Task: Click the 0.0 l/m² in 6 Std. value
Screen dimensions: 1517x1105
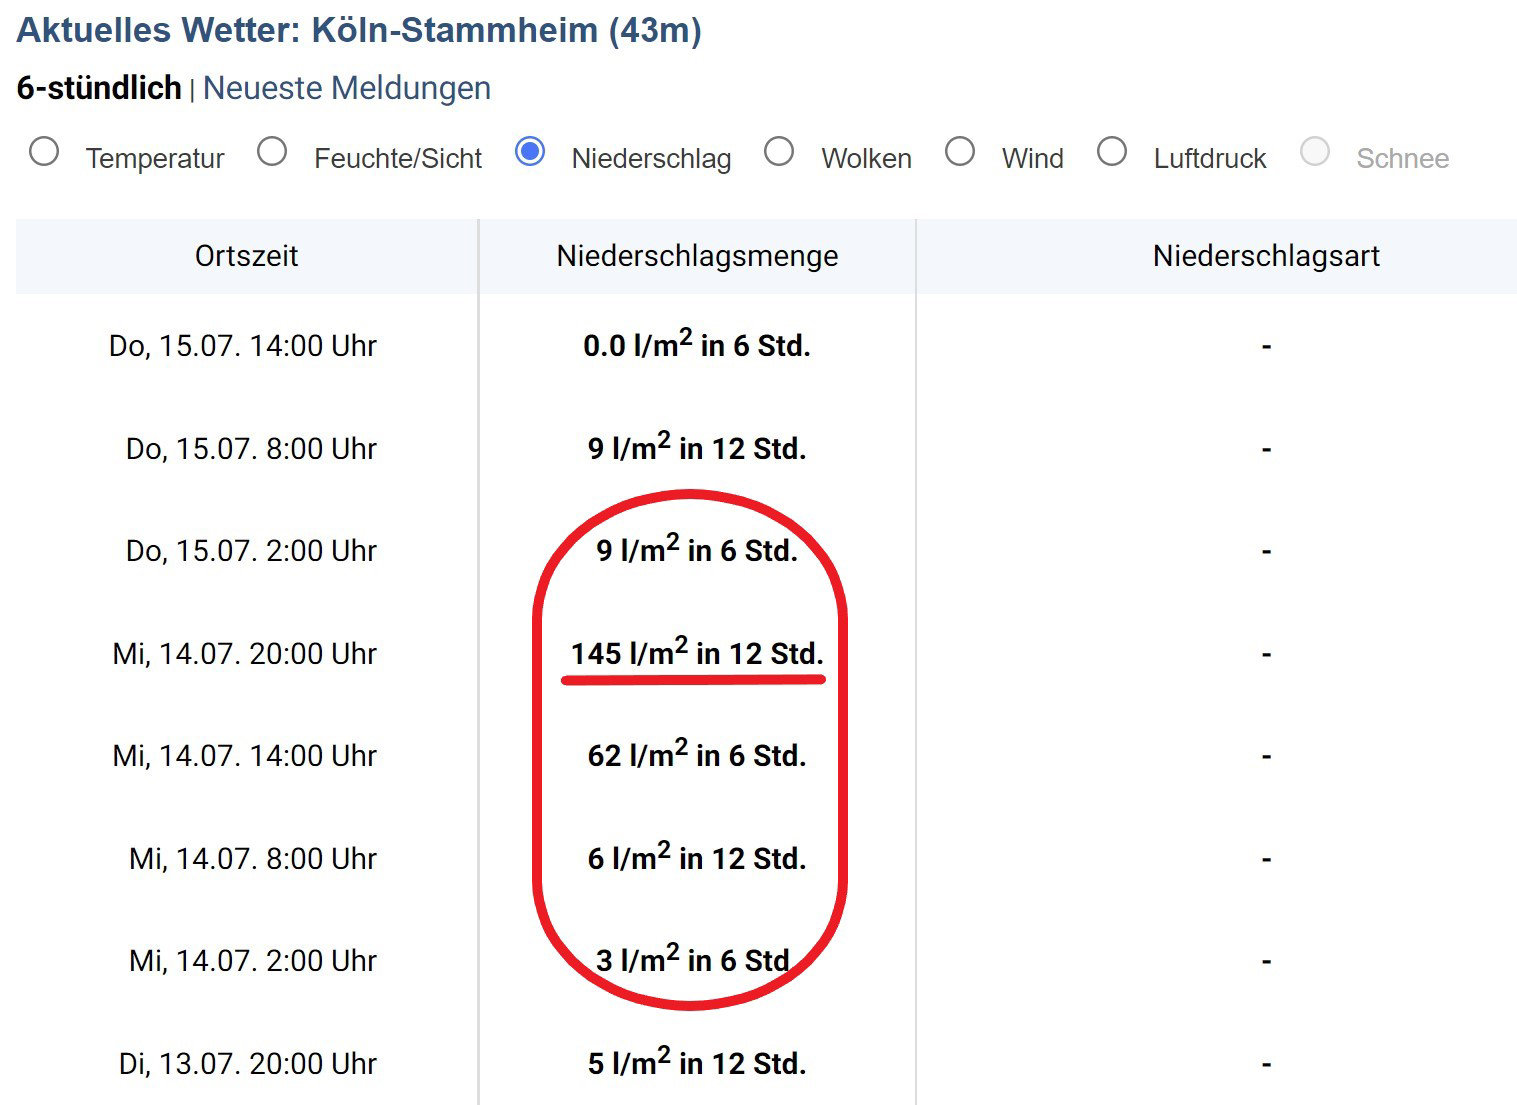Action: [697, 345]
